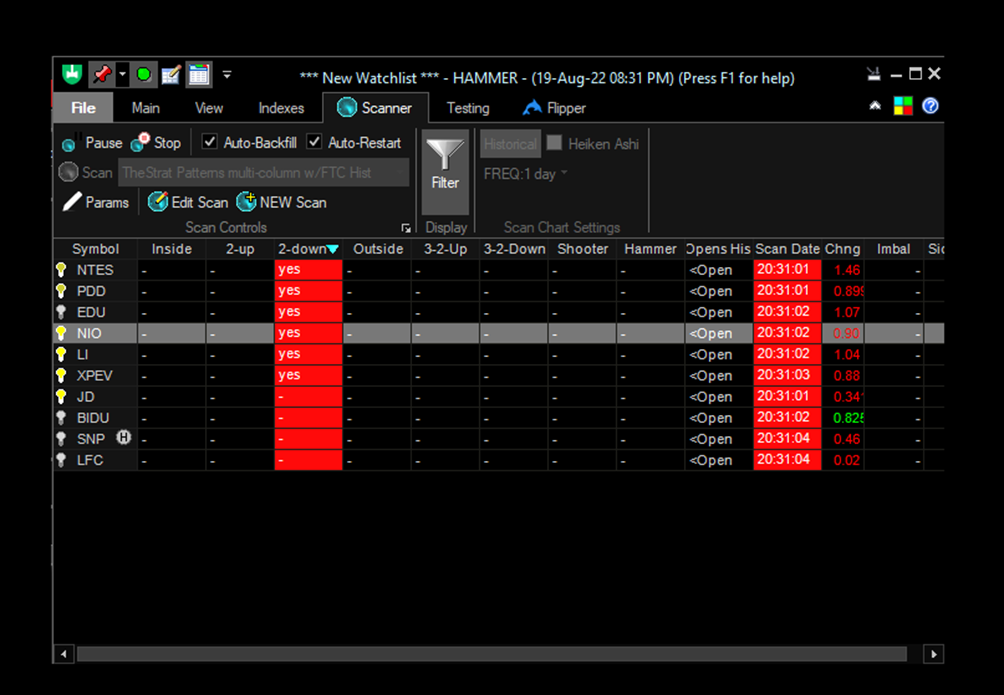Open the FREQ:1 day dropdown
The height and width of the screenshot is (695, 1004).
(x=526, y=174)
